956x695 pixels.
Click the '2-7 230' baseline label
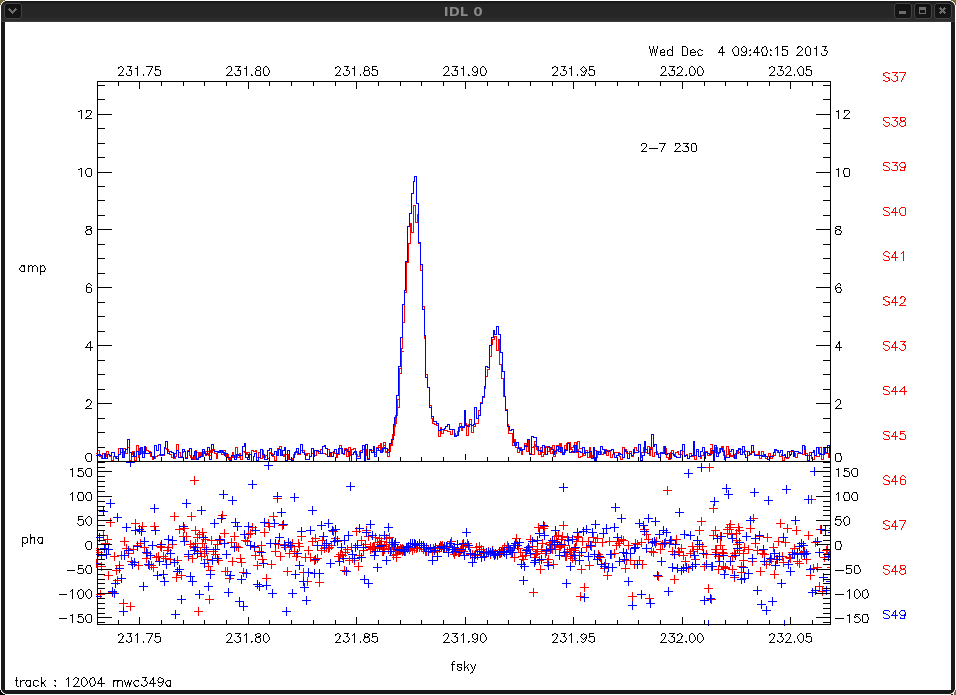coord(668,148)
